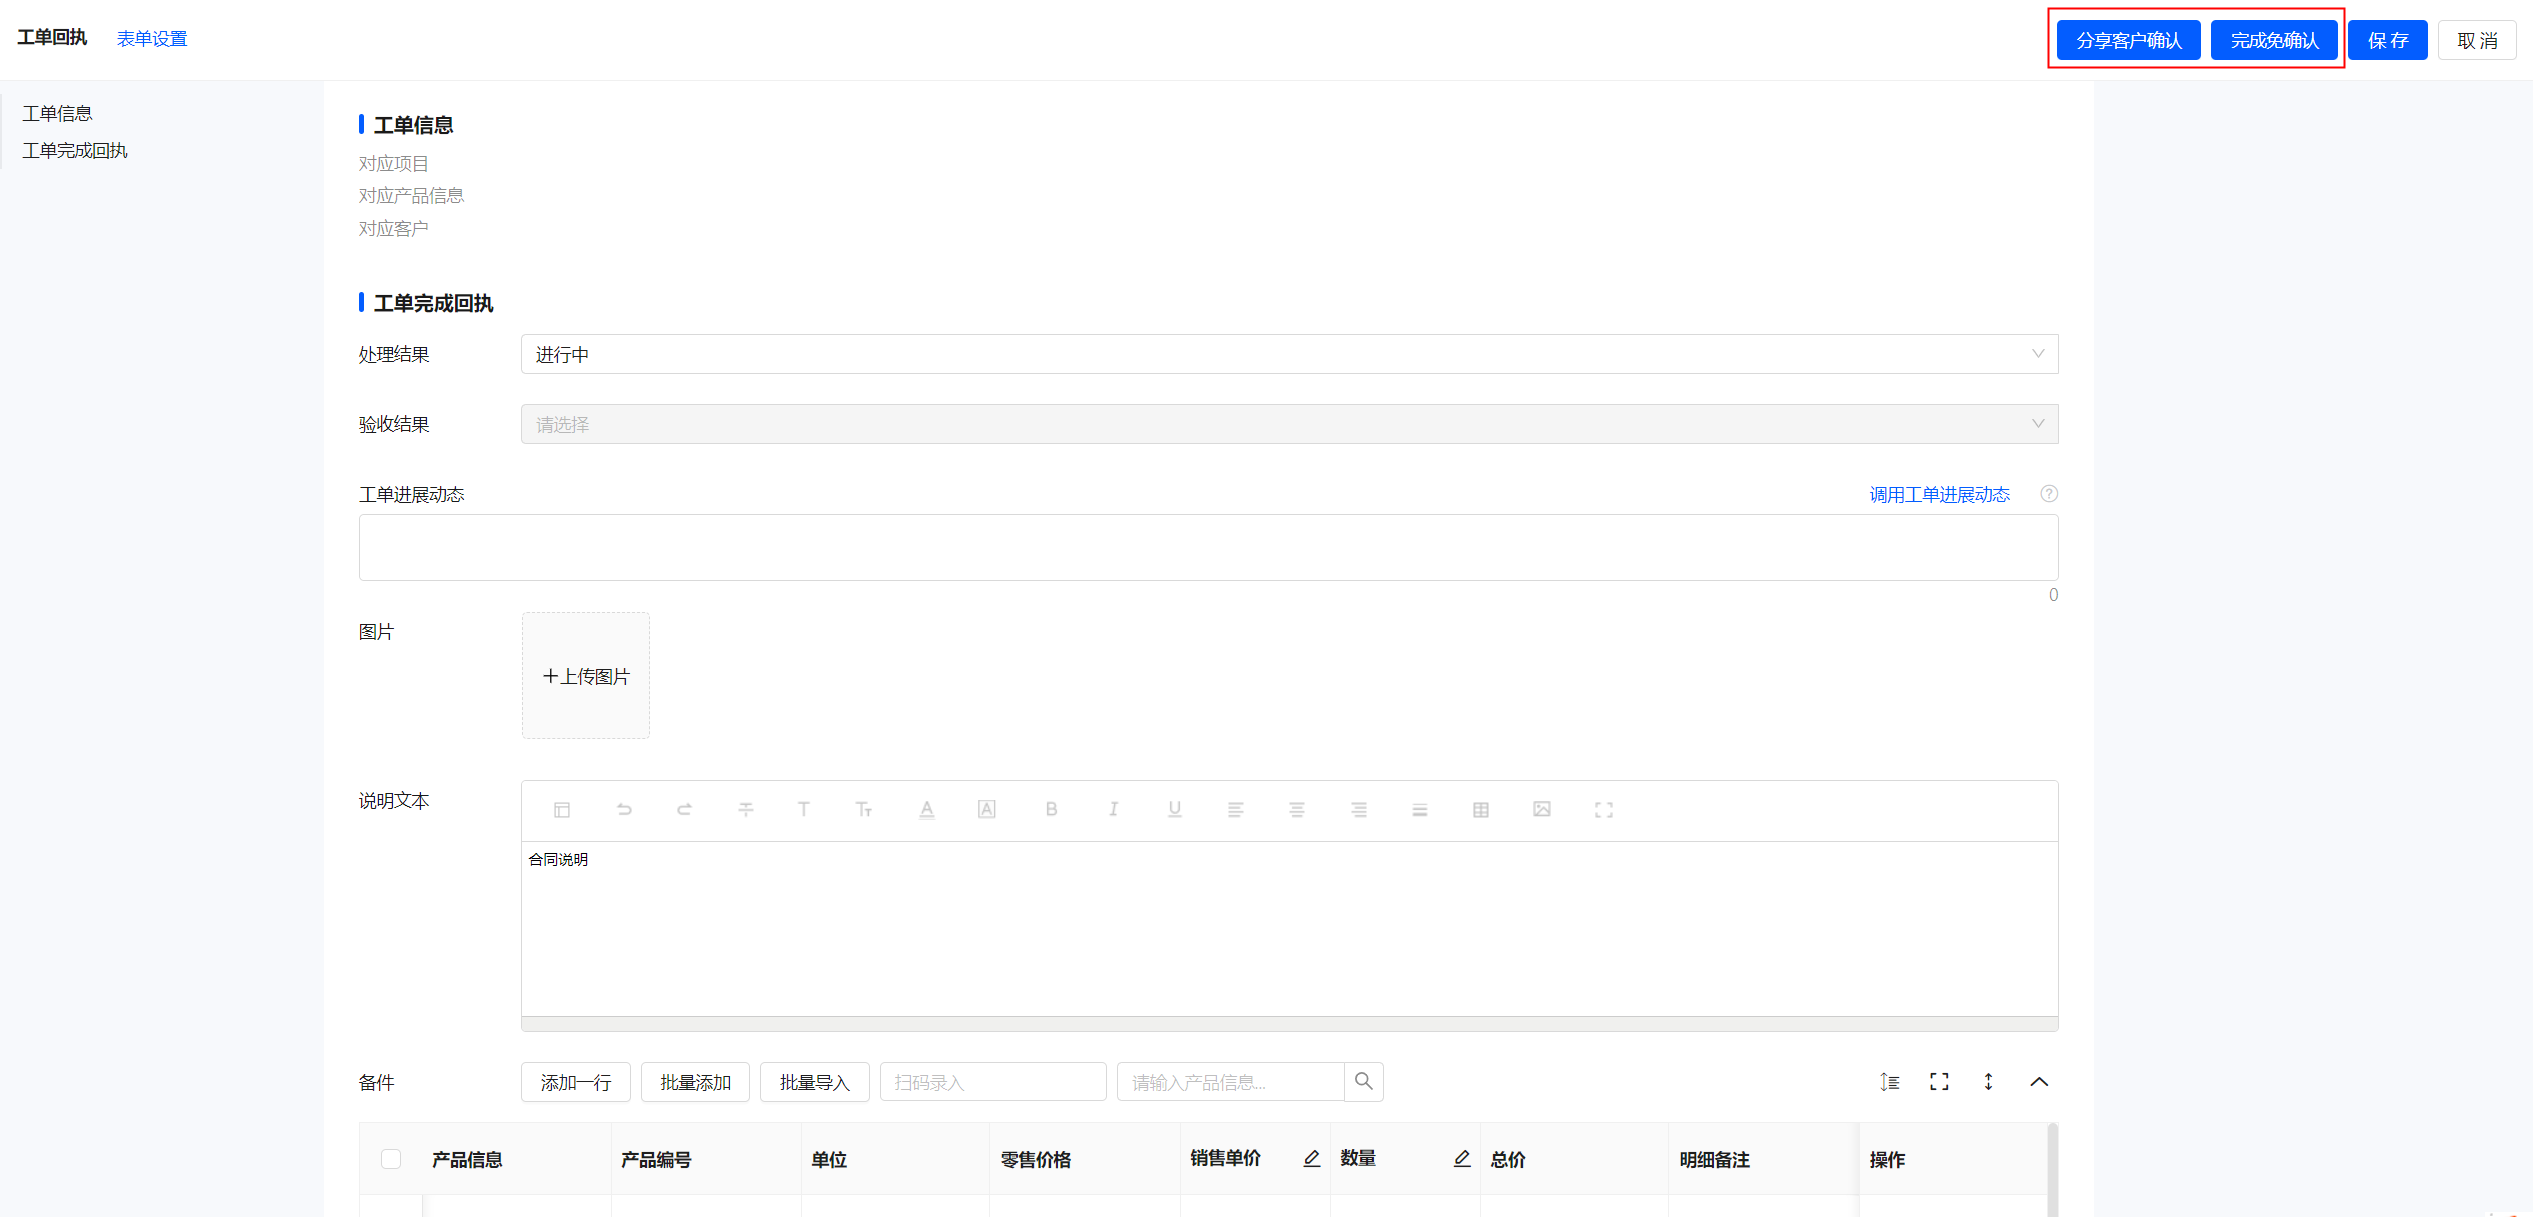Click the undo icon in editor toolbar
The image size is (2533, 1217).
point(624,810)
